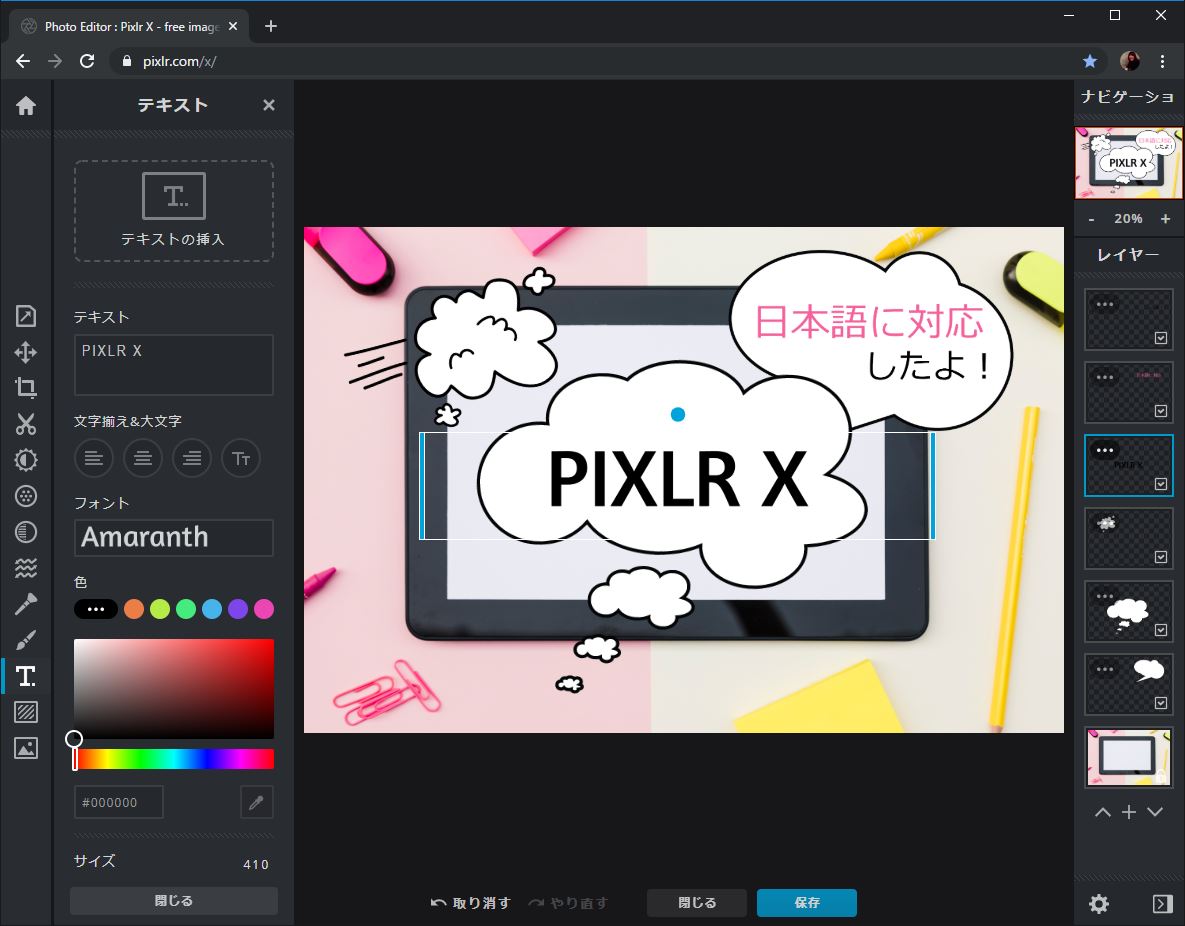The image size is (1185, 926).
Task: Toggle visibility checkbox of top layer
Action: (x=1161, y=338)
